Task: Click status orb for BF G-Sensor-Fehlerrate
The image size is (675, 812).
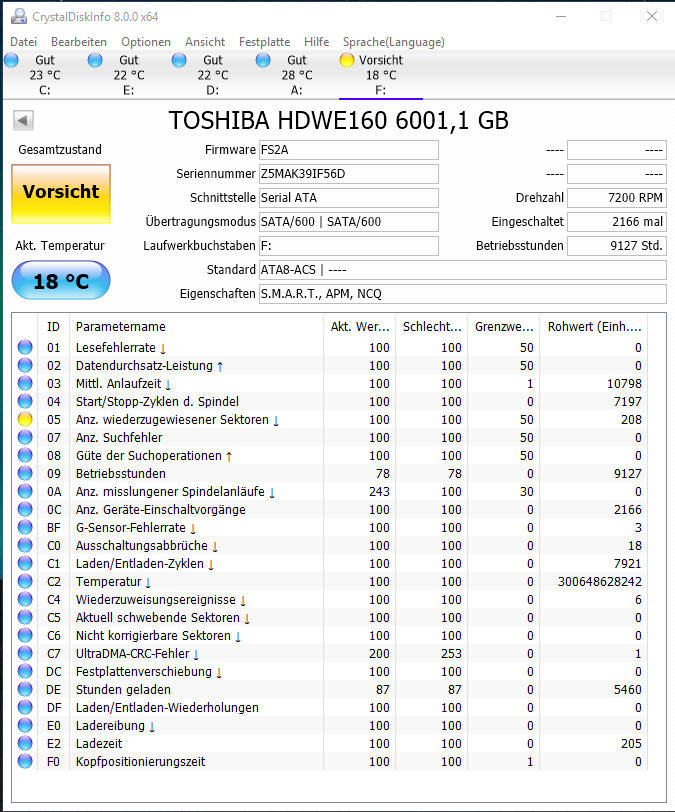Action: pyautogui.click(x=25, y=527)
